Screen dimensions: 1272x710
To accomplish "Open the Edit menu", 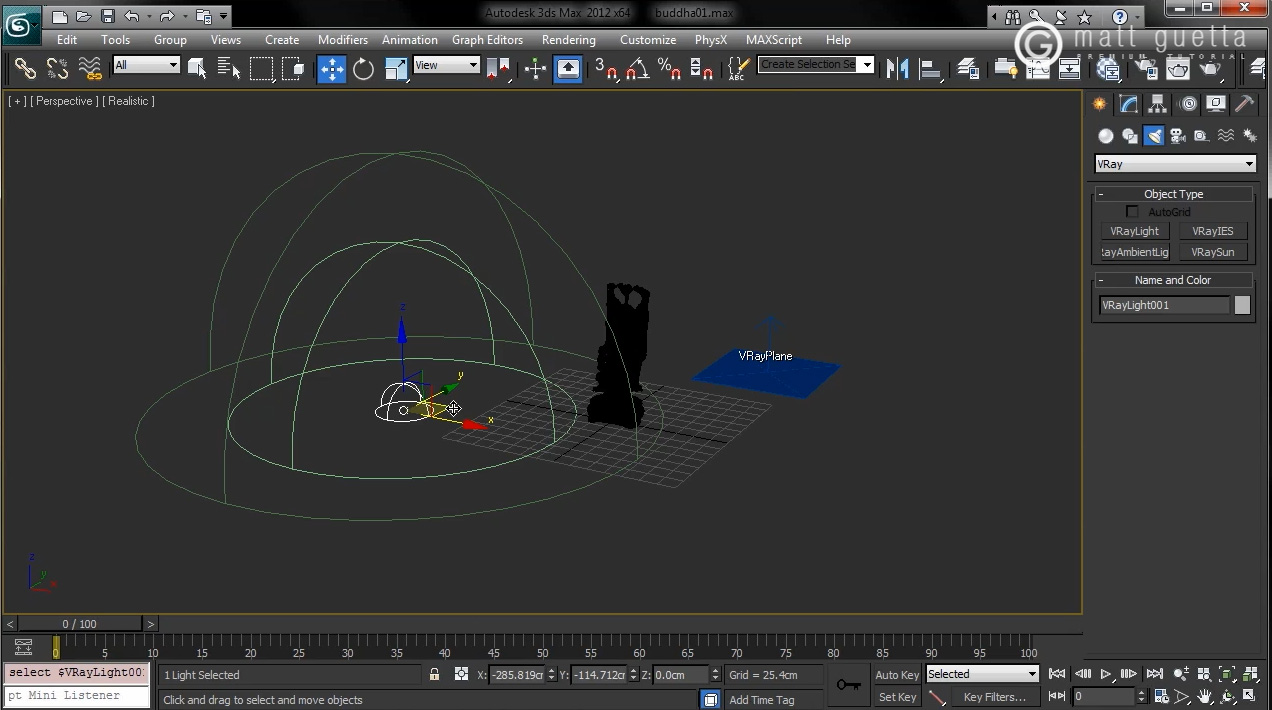I will 67,40.
